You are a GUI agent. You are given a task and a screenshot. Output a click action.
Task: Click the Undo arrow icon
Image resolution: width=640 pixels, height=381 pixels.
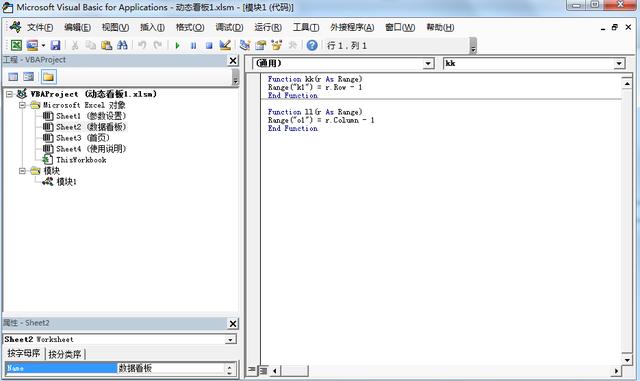(142, 45)
